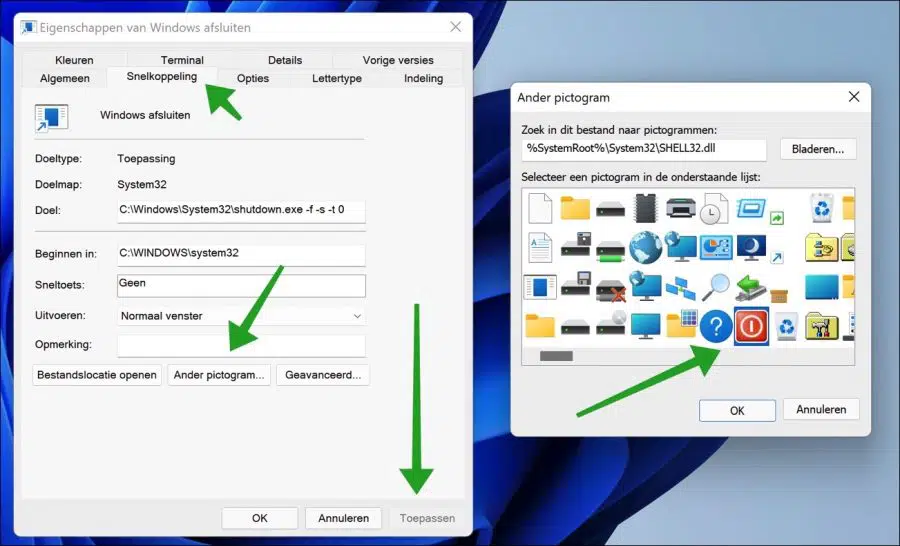Select the printer icon

pyautogui.click(x=681, y=208)
